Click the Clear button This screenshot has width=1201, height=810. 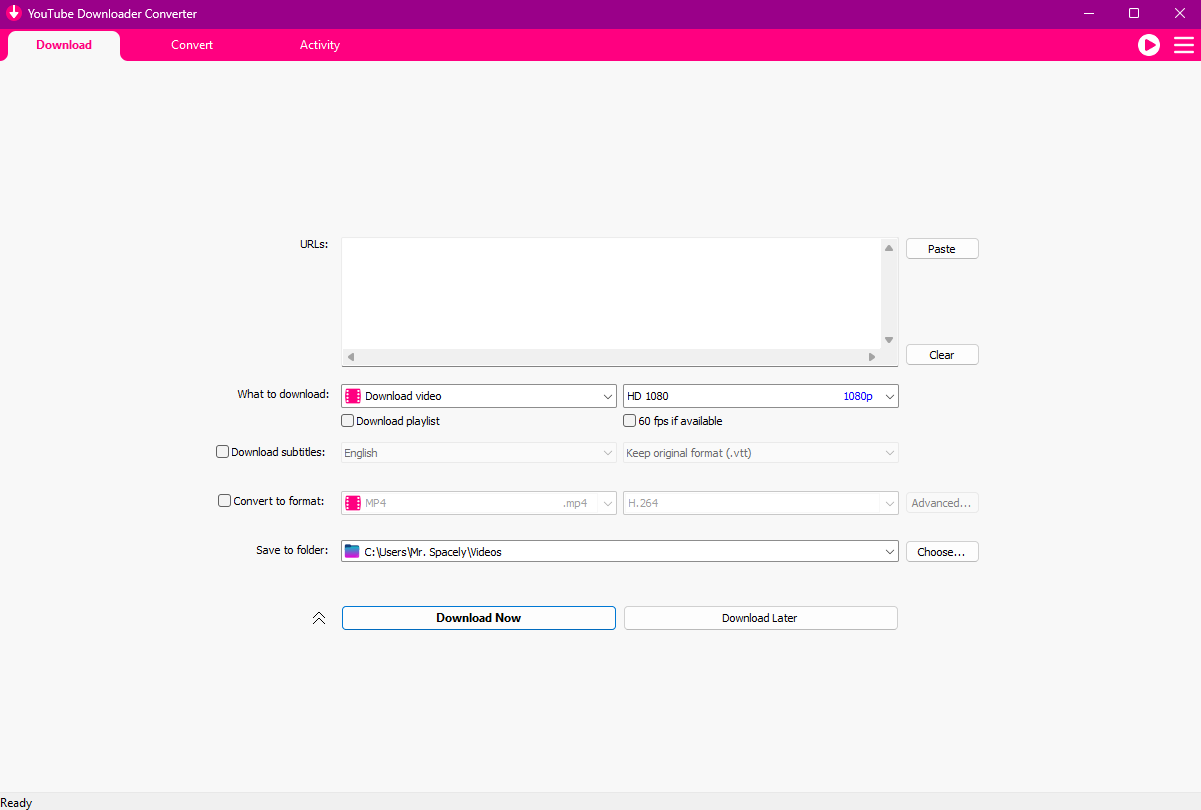(942, 355)
